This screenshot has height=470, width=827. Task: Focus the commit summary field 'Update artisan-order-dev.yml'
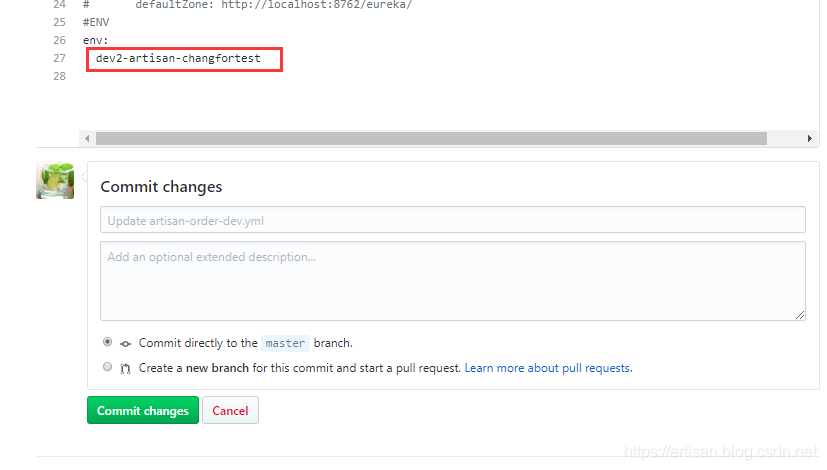click(453, 220)
